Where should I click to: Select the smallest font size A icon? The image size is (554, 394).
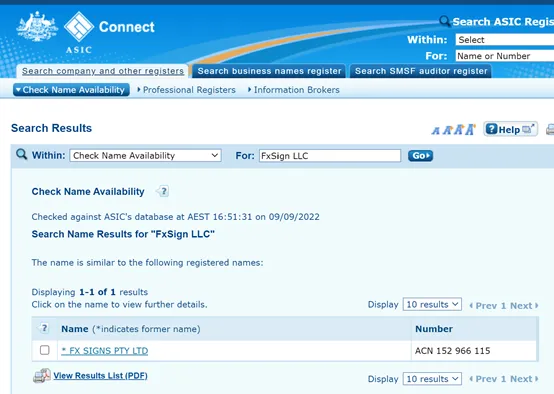point(436,131)
